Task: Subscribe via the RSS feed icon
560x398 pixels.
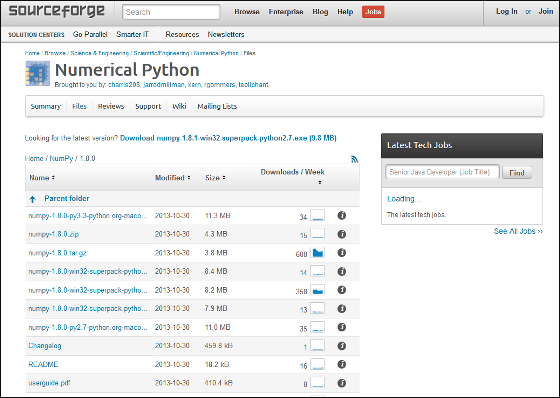Action: click(354, 159)
